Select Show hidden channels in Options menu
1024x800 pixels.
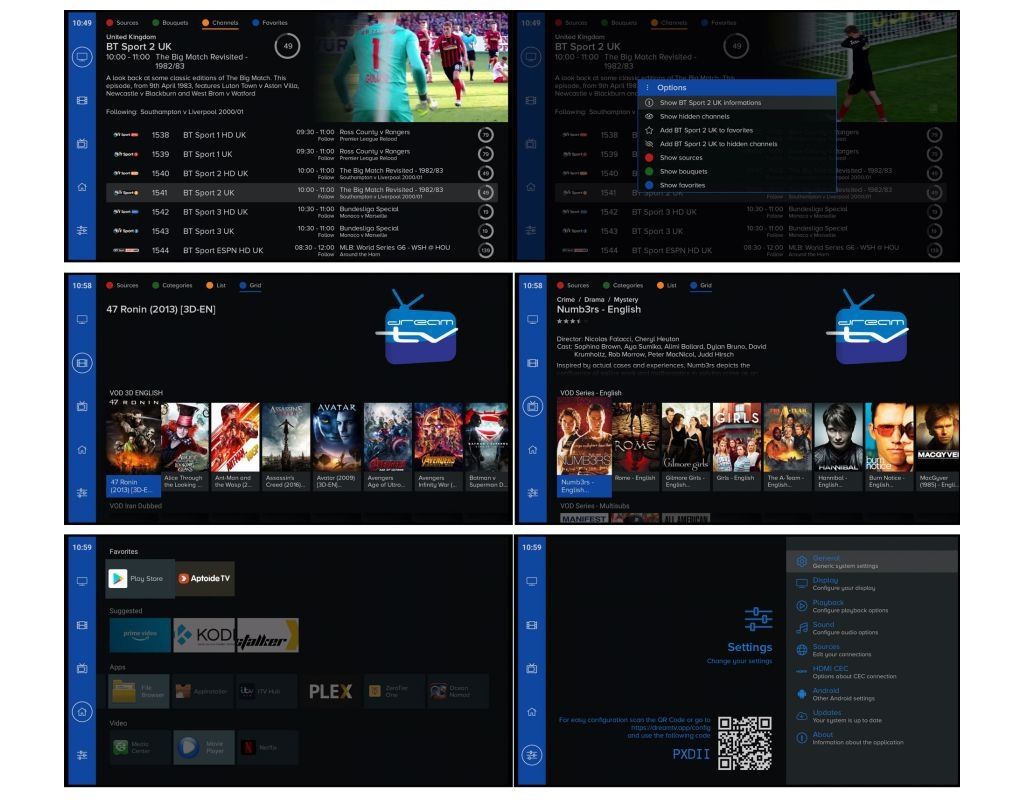(694, 116)
